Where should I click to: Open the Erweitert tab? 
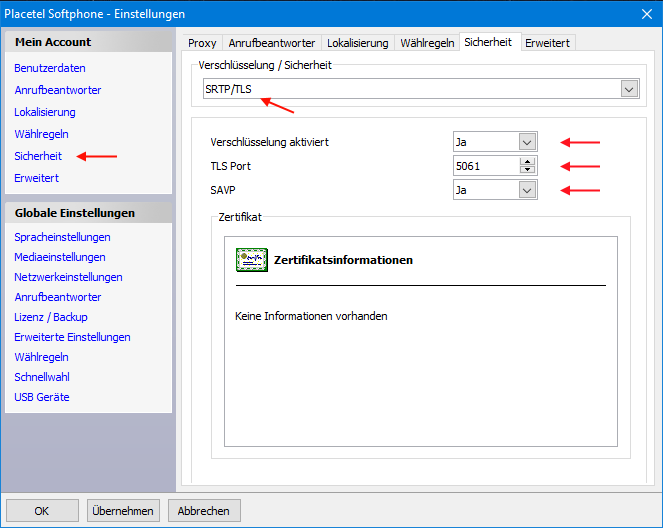click(548, 43)
